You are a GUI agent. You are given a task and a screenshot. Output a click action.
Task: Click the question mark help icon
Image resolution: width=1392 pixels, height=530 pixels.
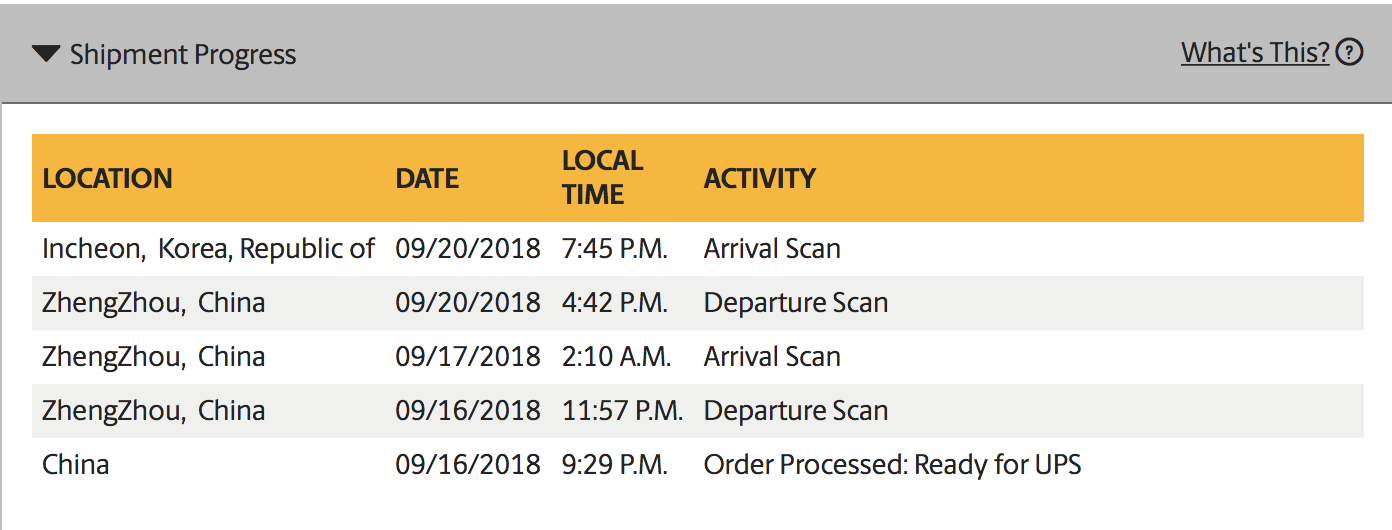[1350, 52]
